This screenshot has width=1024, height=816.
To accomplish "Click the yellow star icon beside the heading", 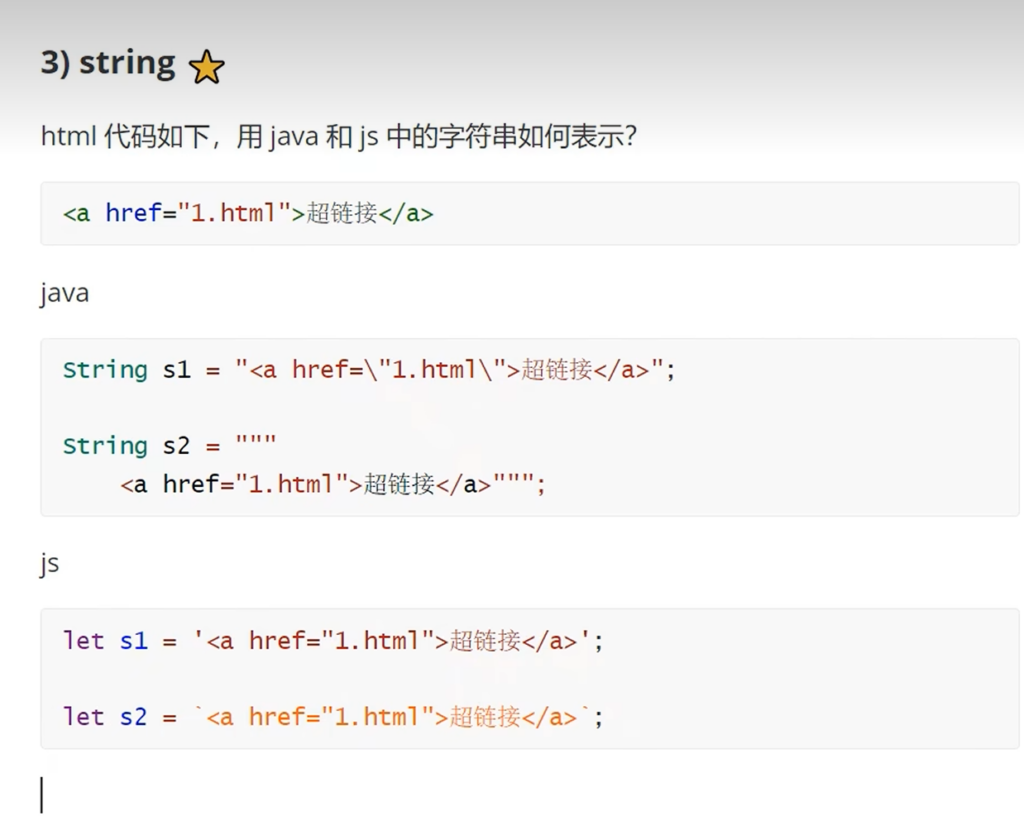I will coord(206,67).
